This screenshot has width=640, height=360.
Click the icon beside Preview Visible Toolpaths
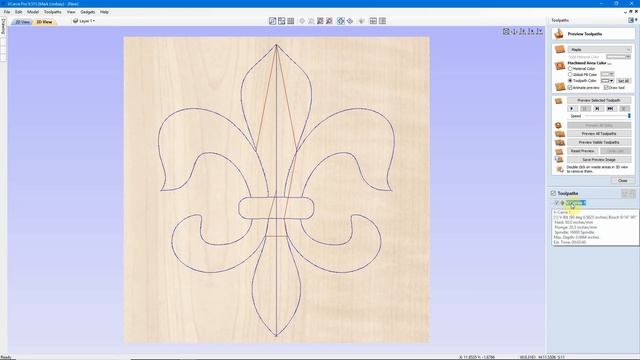pos(559,142)
